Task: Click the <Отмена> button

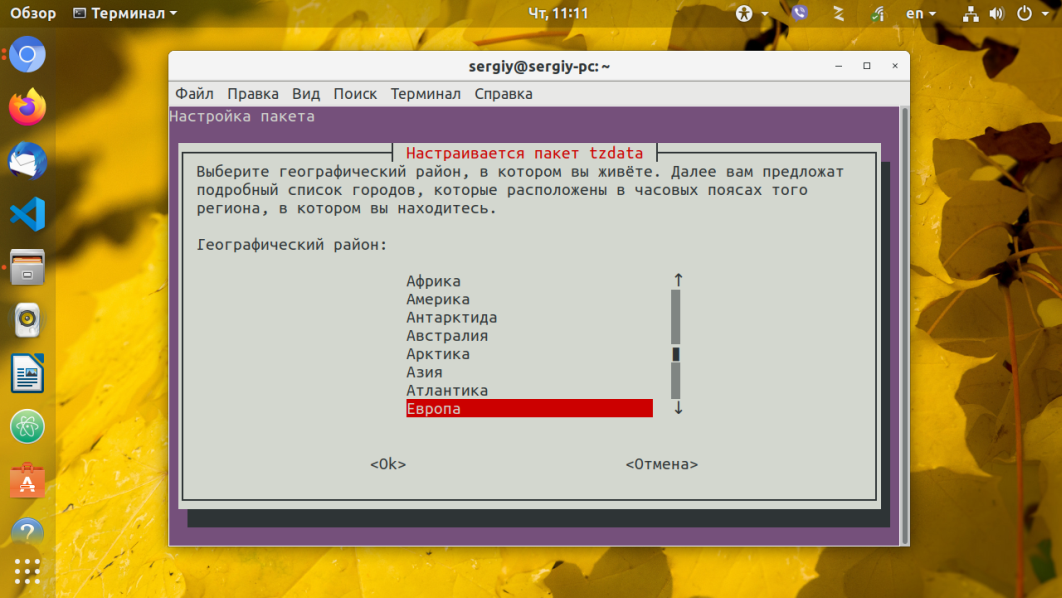Action: (x=662, y=464)
